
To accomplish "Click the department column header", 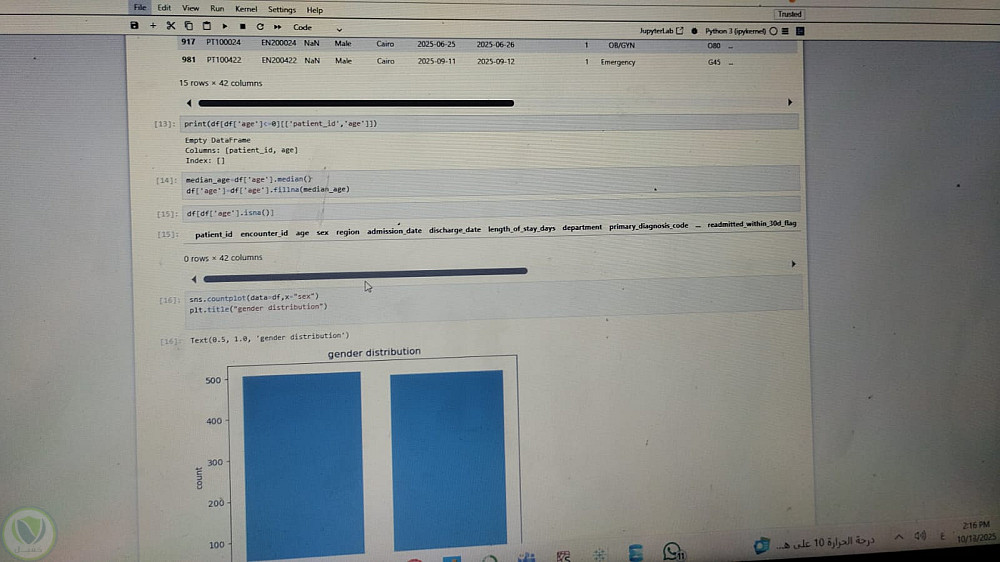I will [582, 227].
